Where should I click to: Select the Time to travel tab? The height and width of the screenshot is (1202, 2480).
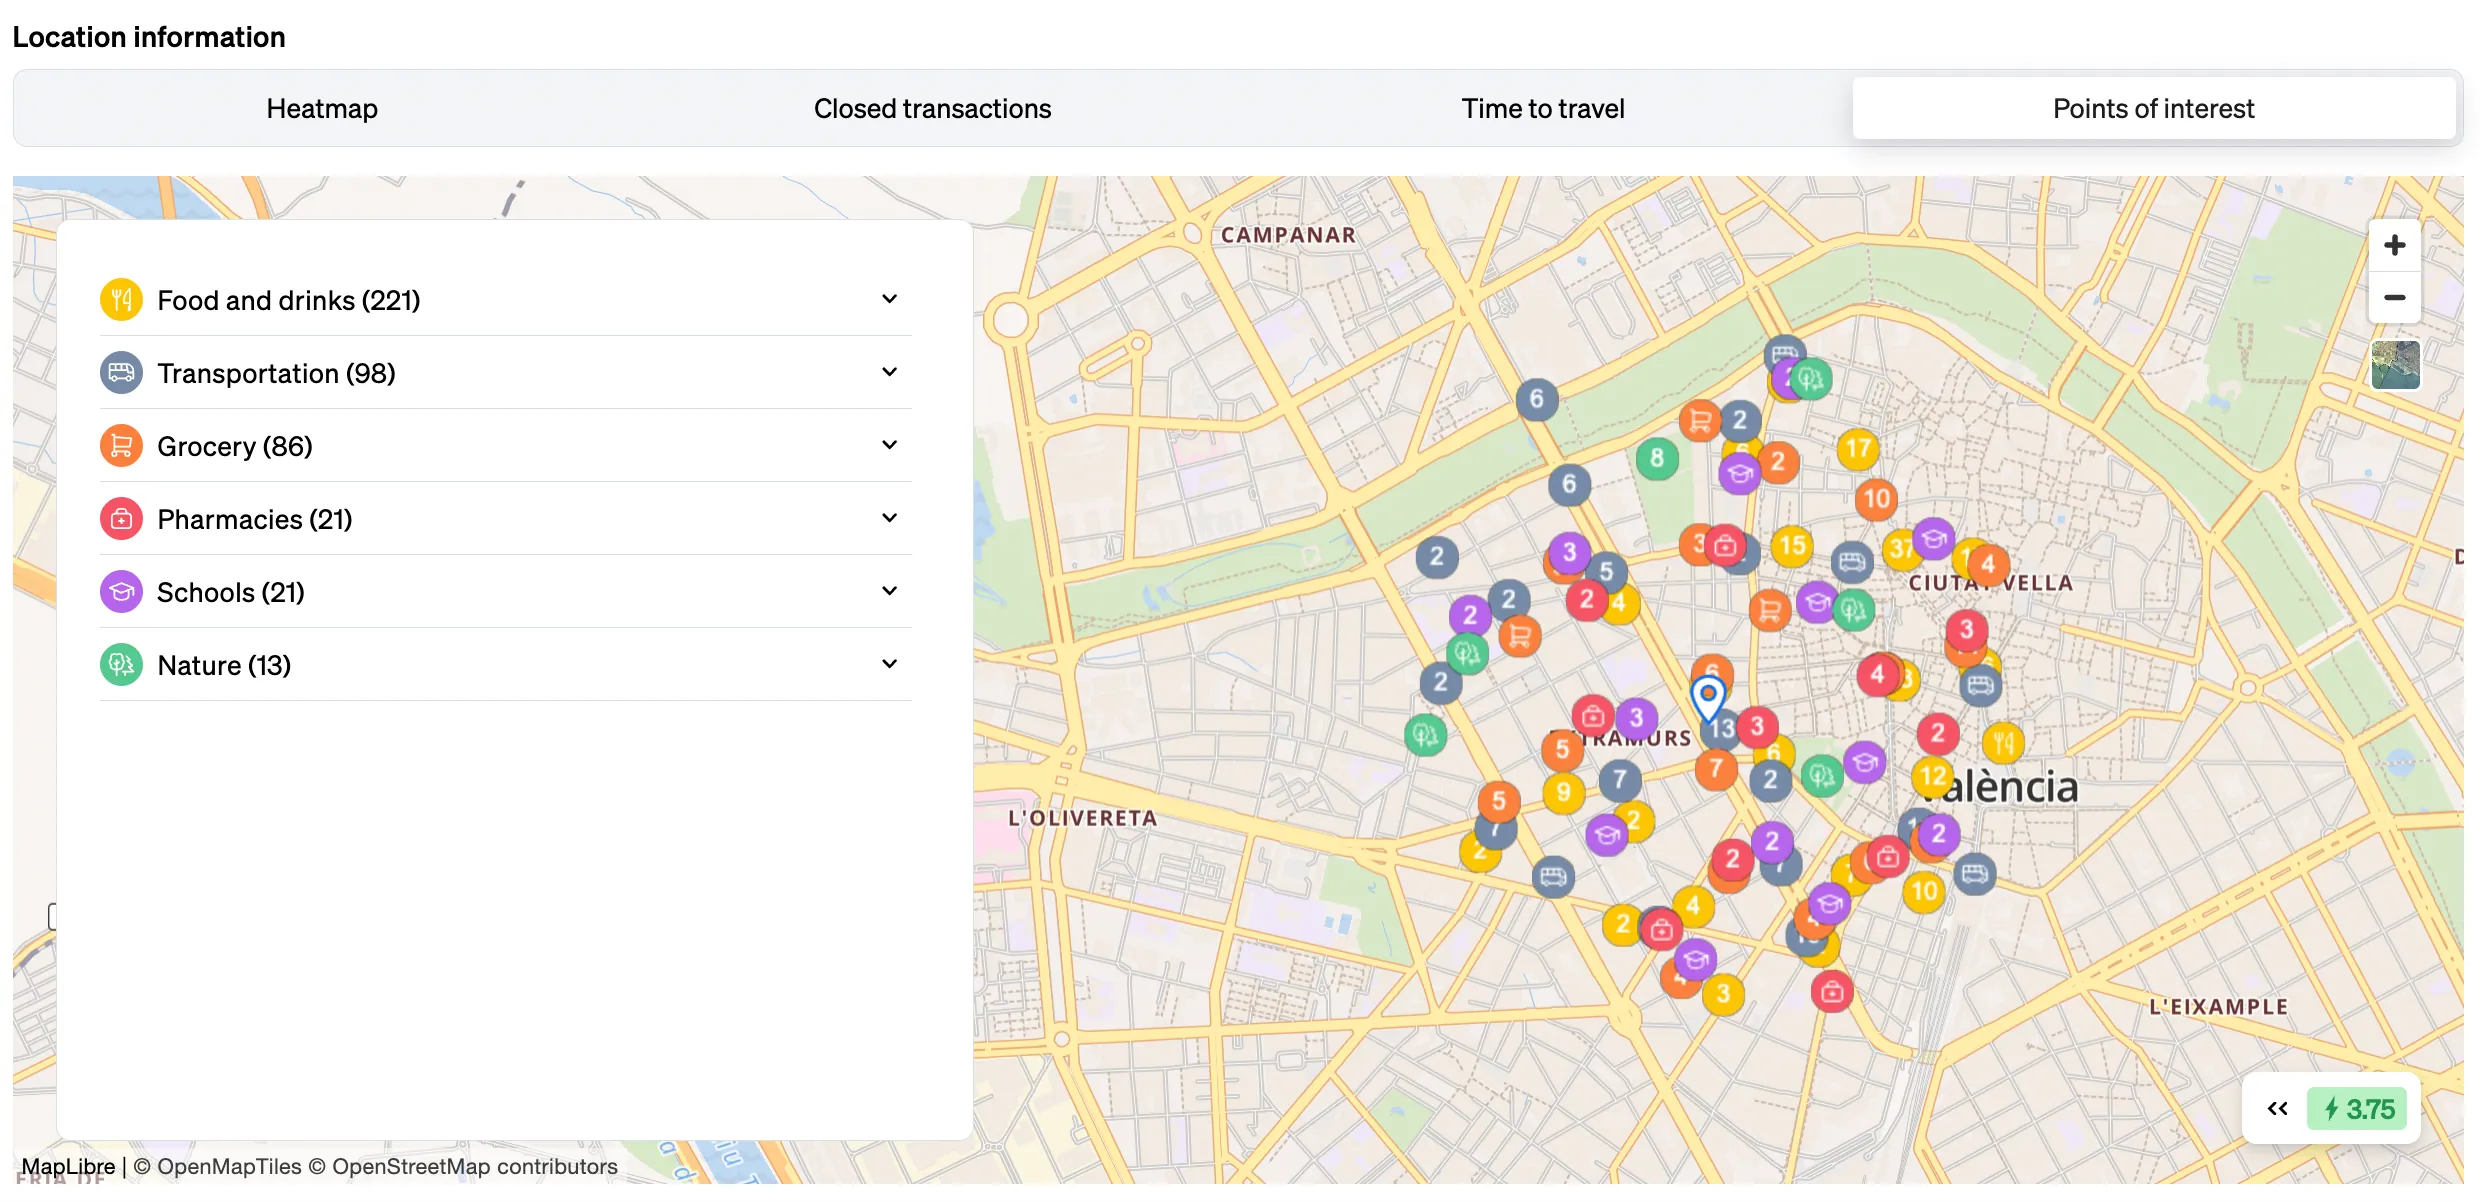pyautogui.click(x=1543, y=108)
